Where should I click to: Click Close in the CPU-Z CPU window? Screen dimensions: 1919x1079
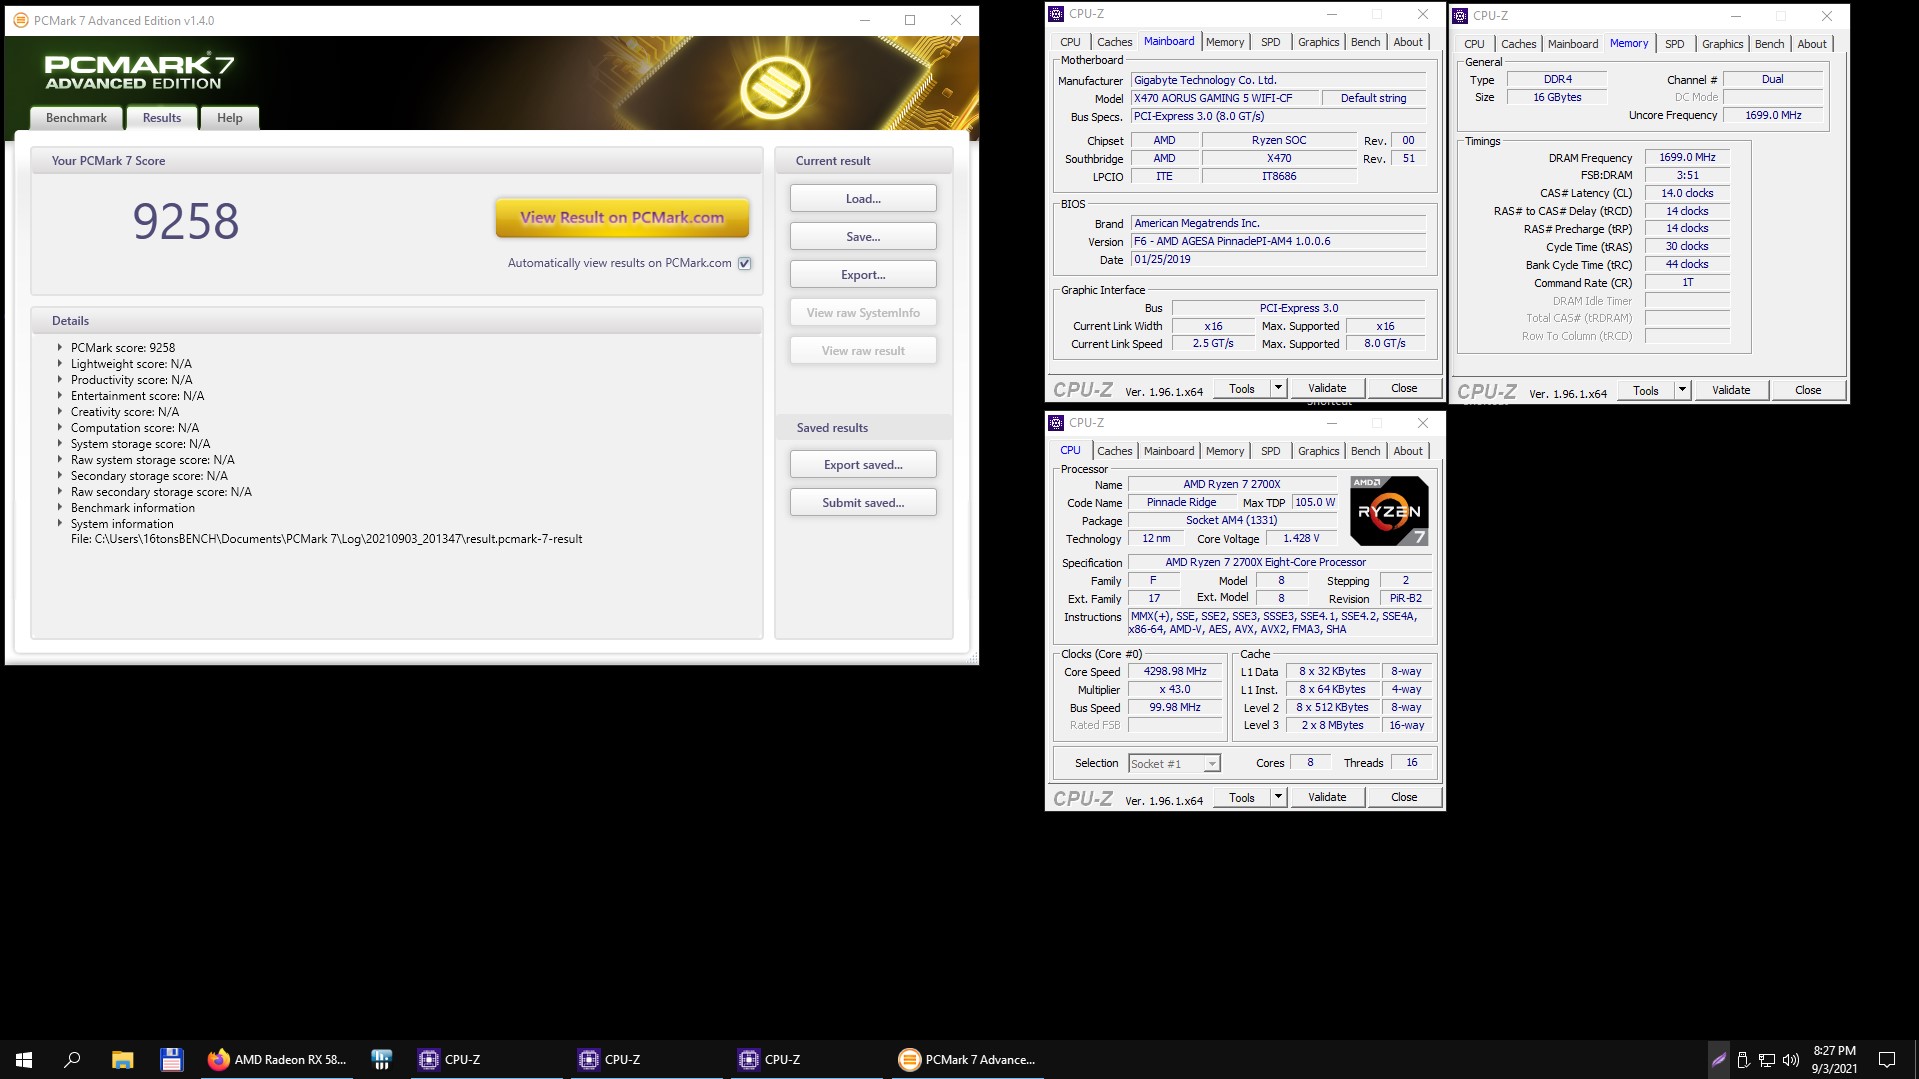click(1404, 797)
